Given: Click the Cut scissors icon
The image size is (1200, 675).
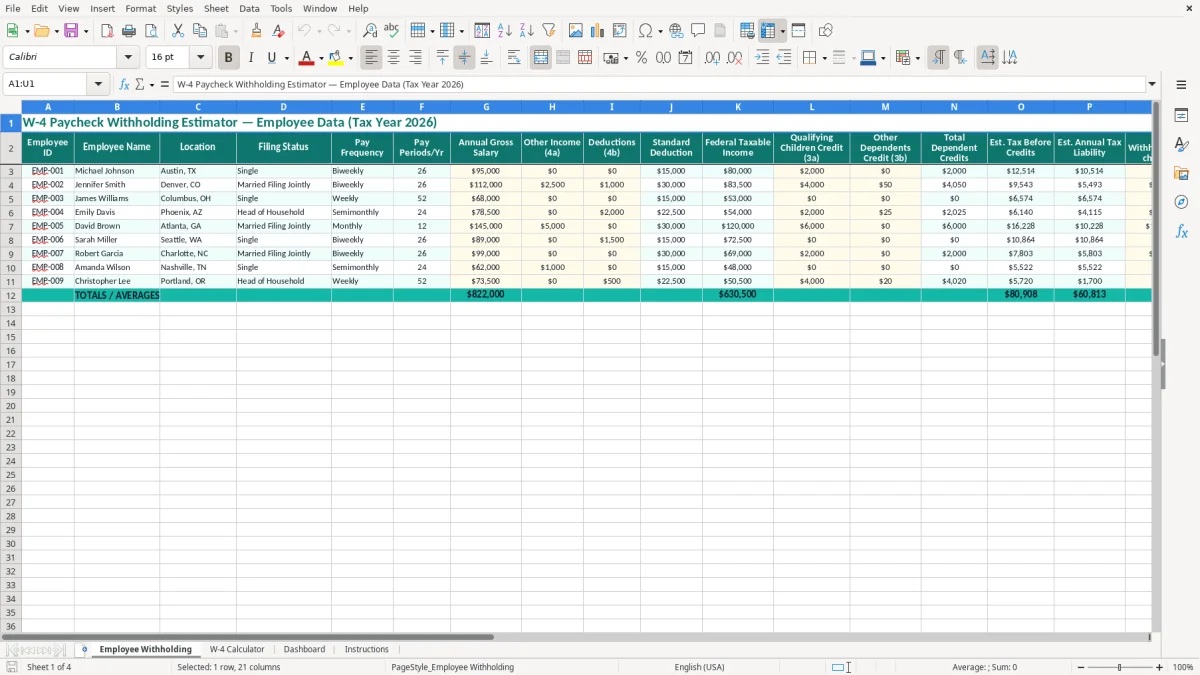Looking at the screenshot, I should click(x=178, y=31).
